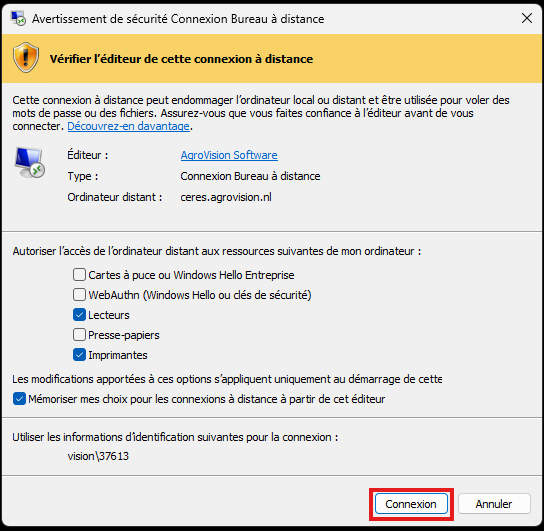Screen dimensions: 544x531
Task: Click the yellow warning shield icon
Action: 26,57
